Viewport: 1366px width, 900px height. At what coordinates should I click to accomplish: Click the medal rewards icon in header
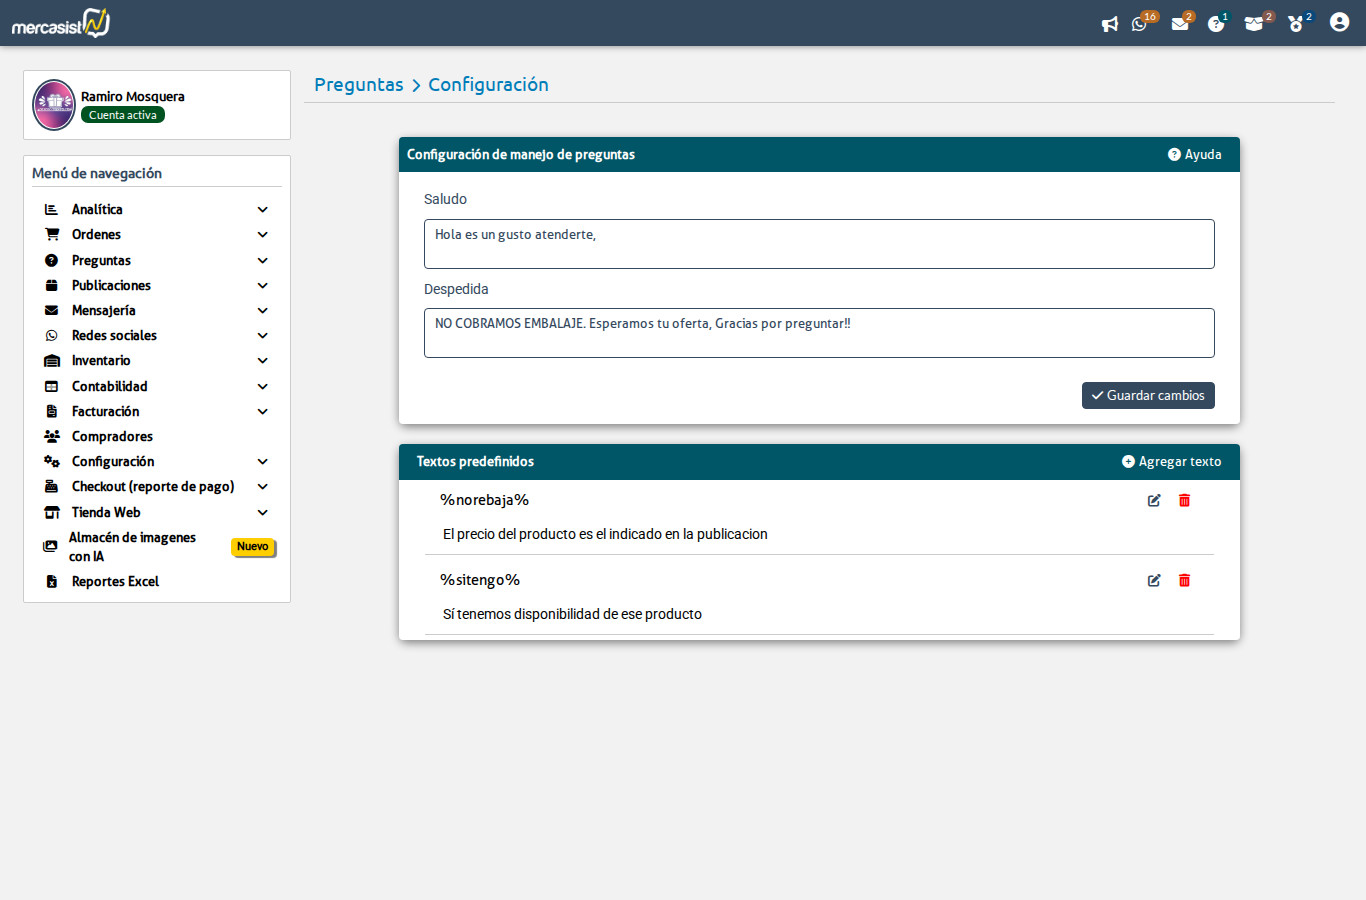click(1296, 24)
